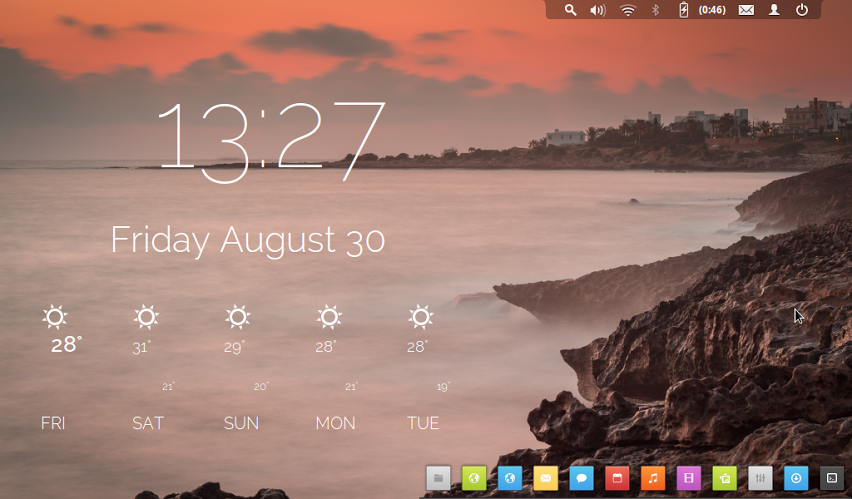Click the TUE forecast label

[423, 423]
